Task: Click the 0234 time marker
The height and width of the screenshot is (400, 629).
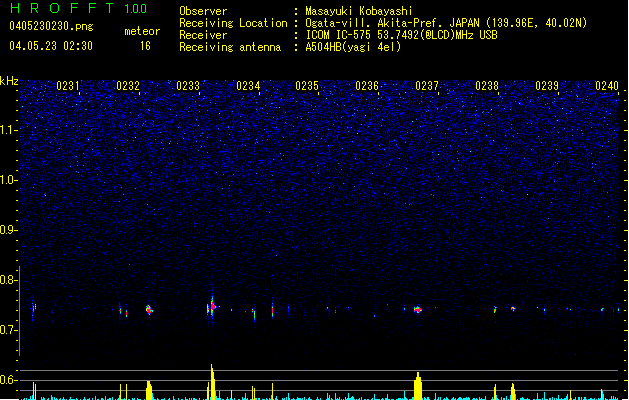Action: click(x=248, y=86)
